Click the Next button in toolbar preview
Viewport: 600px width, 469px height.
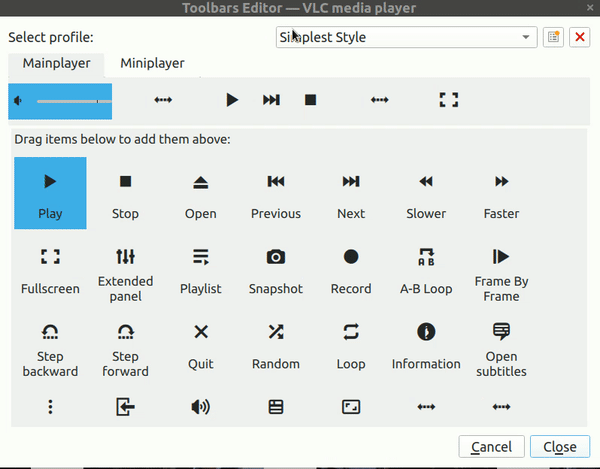pyautogui.click(x=271, y=100)
